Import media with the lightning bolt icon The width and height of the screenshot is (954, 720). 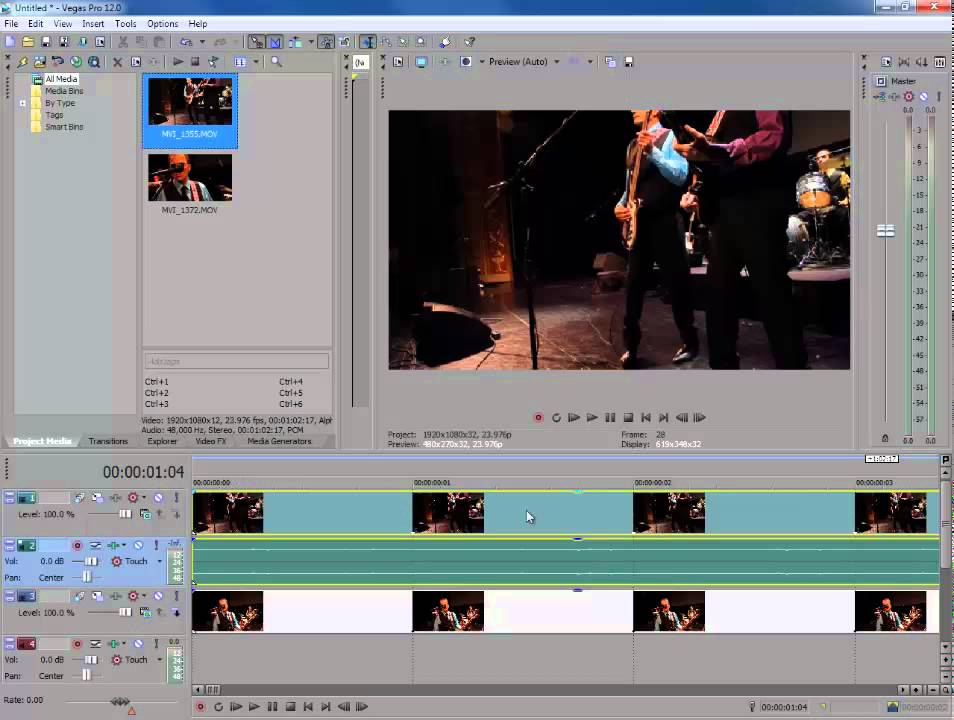click(x=22, y=62)
